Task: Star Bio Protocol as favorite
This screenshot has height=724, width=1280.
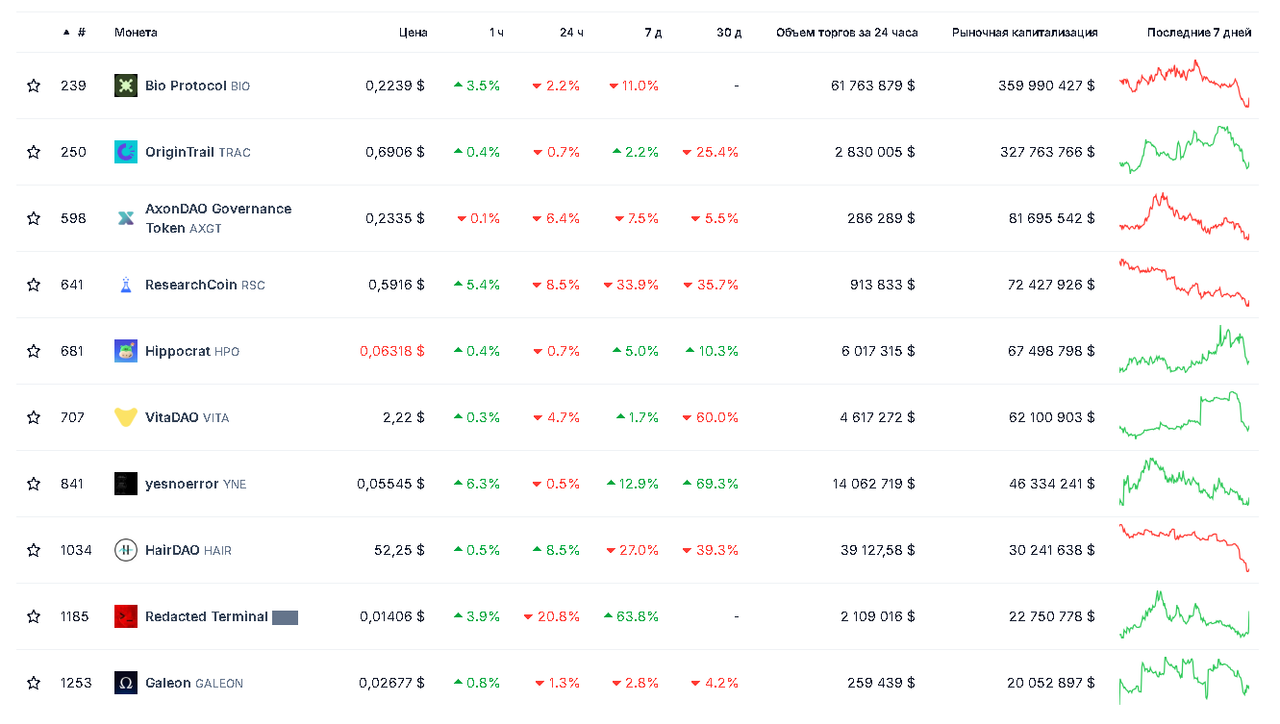Action: tap(34, 86)
